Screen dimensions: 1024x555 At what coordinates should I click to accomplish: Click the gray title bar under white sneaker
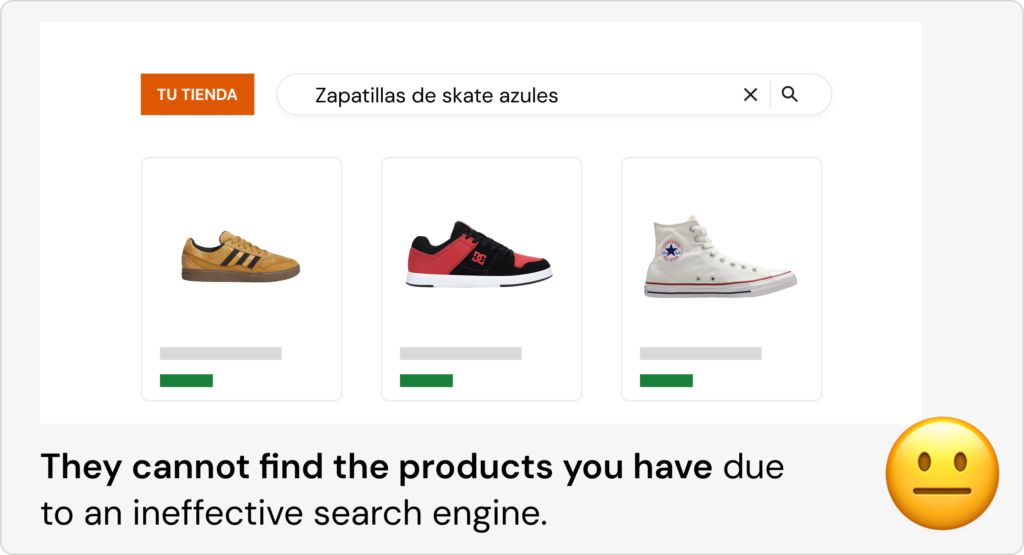700,353
